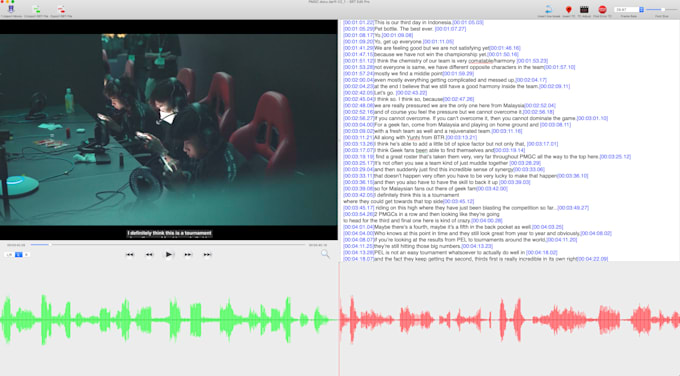The height and width of the screenshot is (376, 680).
Task: Click the green waveform area
Action: 169,320
